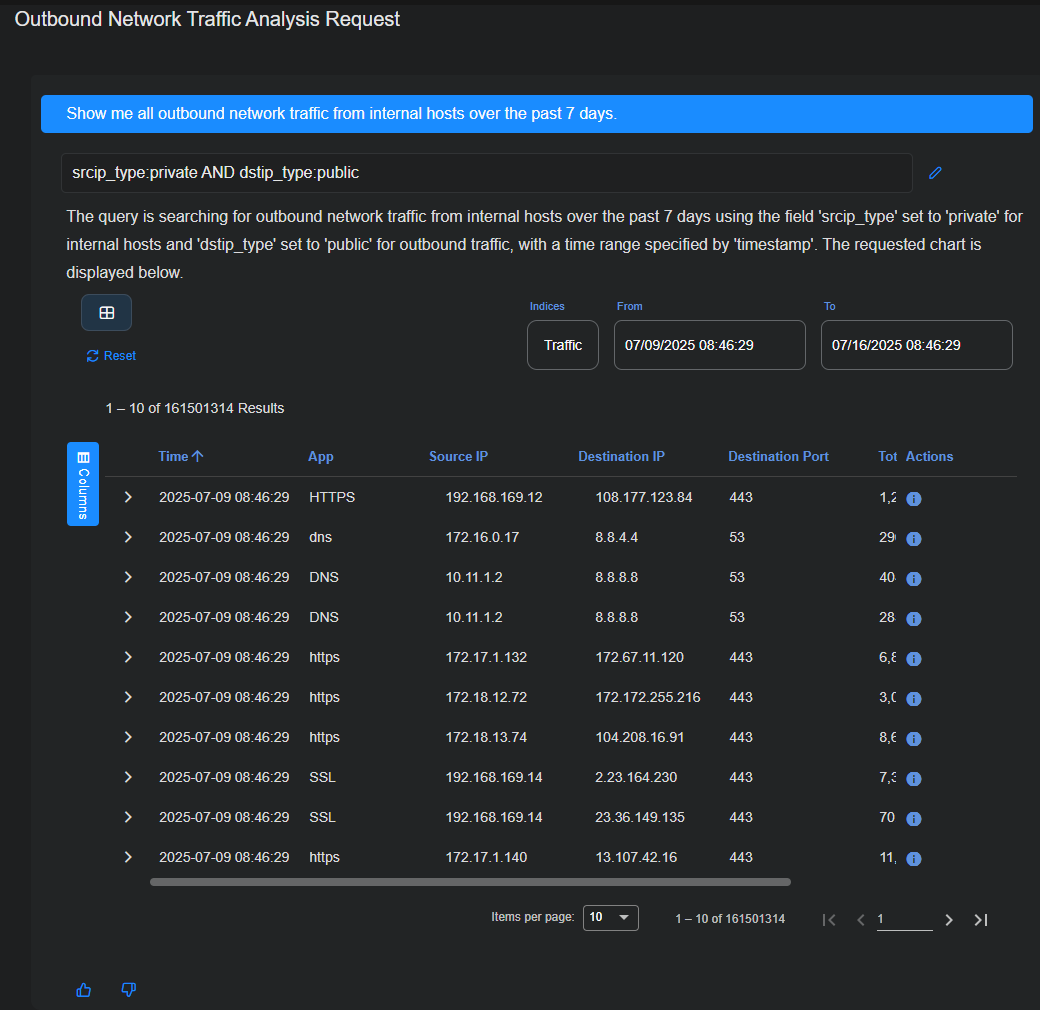The image size is (1040, 1010).
Task: Open the Items per page dropdown
Action: [x=610, y=918]
